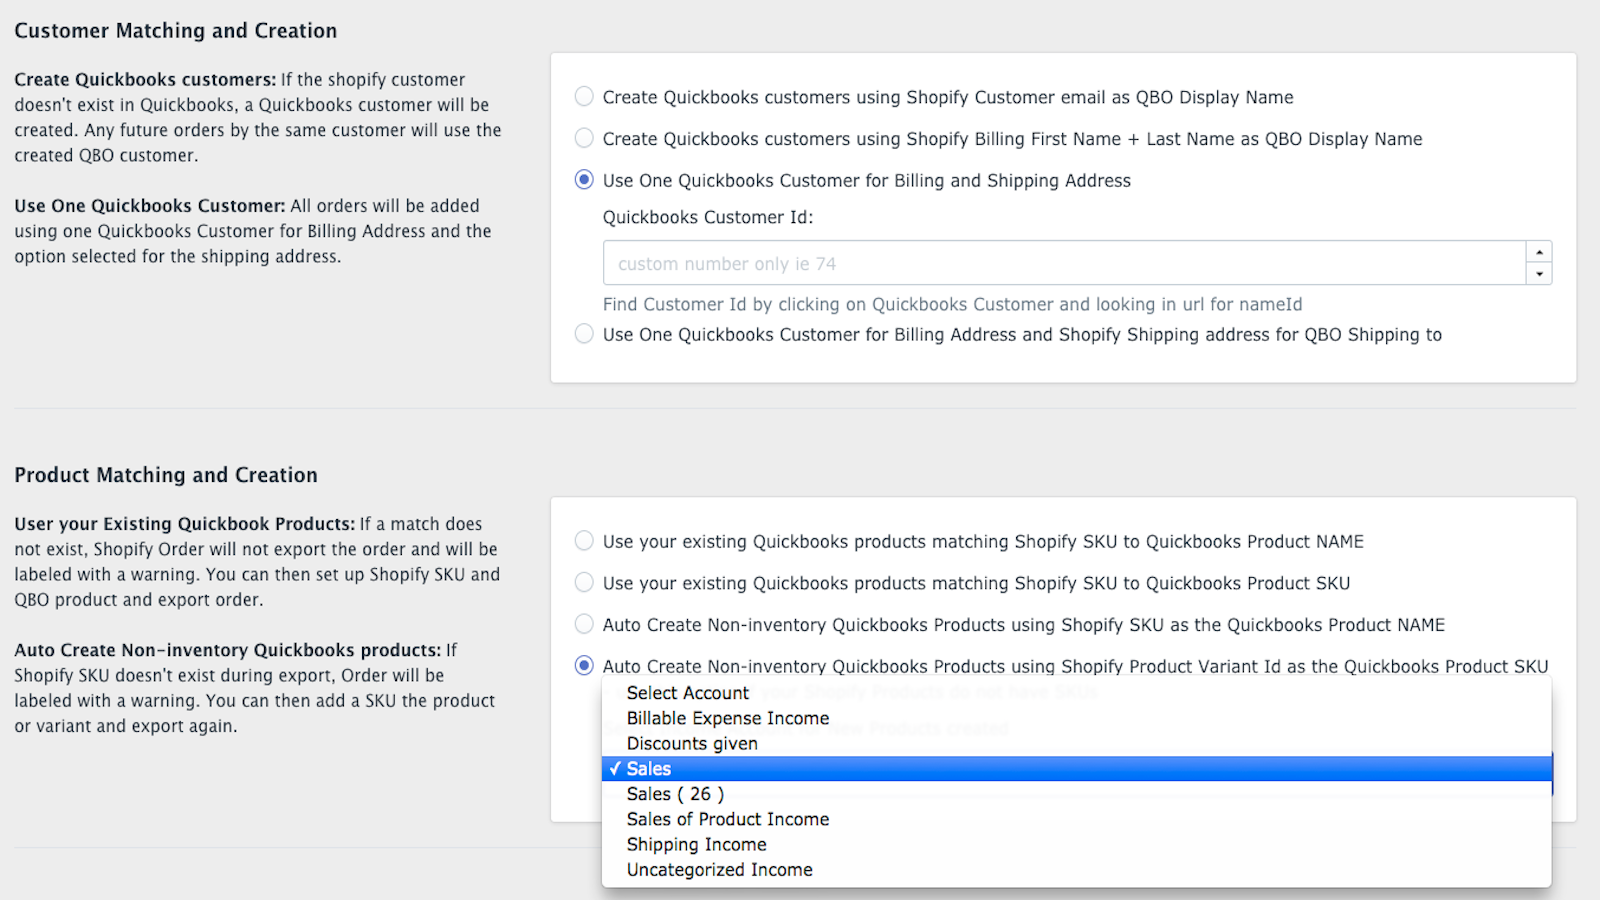
Task: Choose Select Account in dropdown list
Action: click(1077, 693)
